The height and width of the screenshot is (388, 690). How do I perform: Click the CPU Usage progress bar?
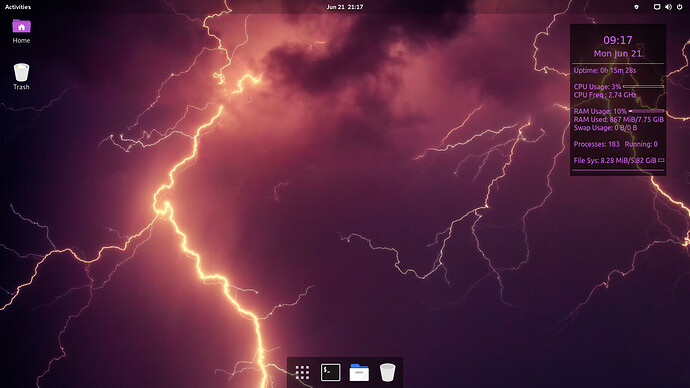[643, 87]
